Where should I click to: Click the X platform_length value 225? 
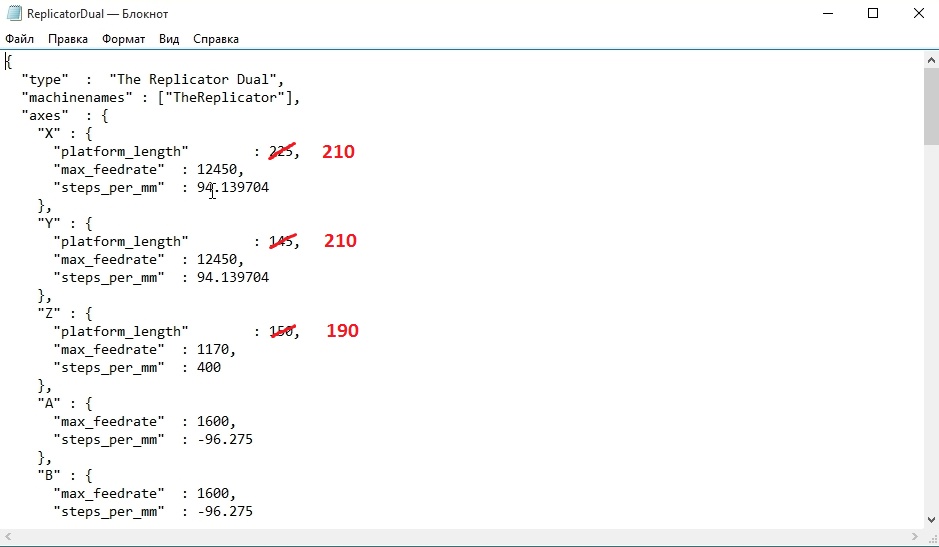[x=281, y=152]
